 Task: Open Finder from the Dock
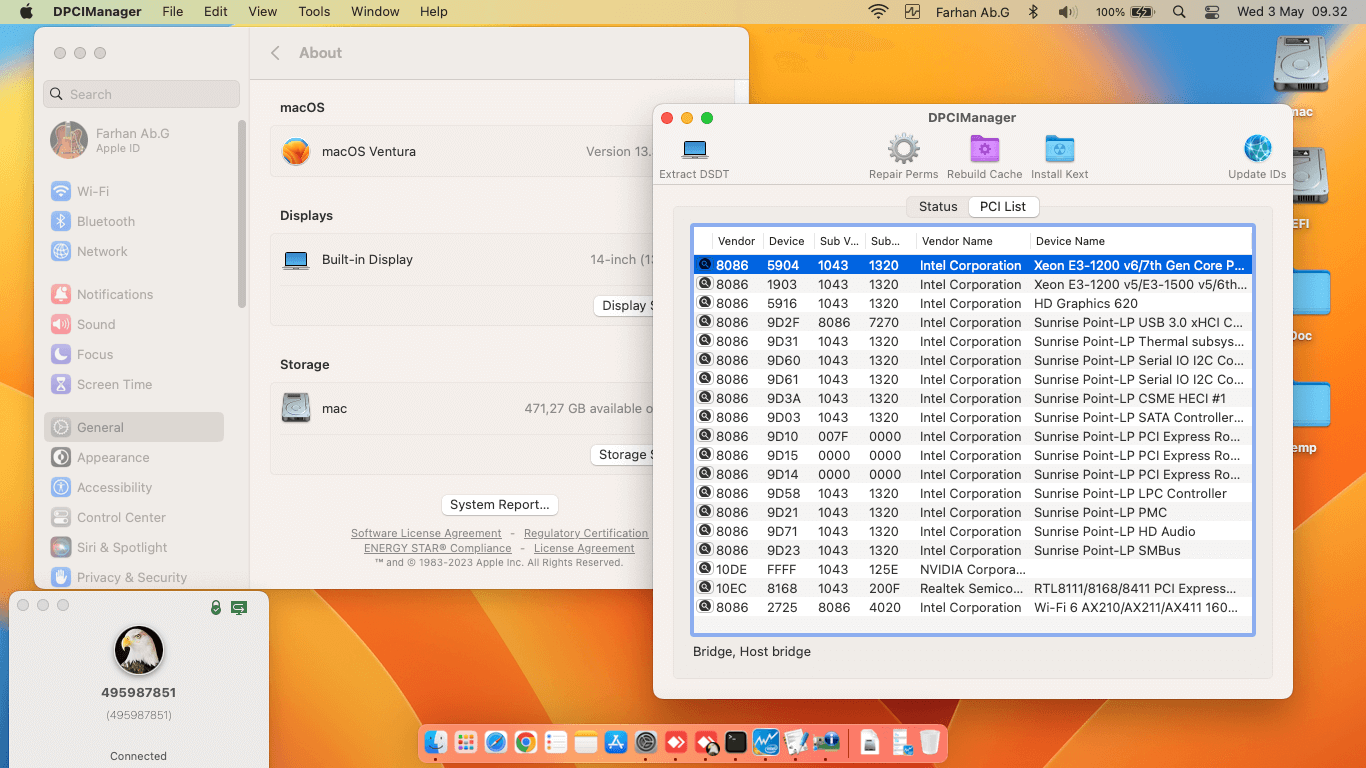tap(436, 742)
